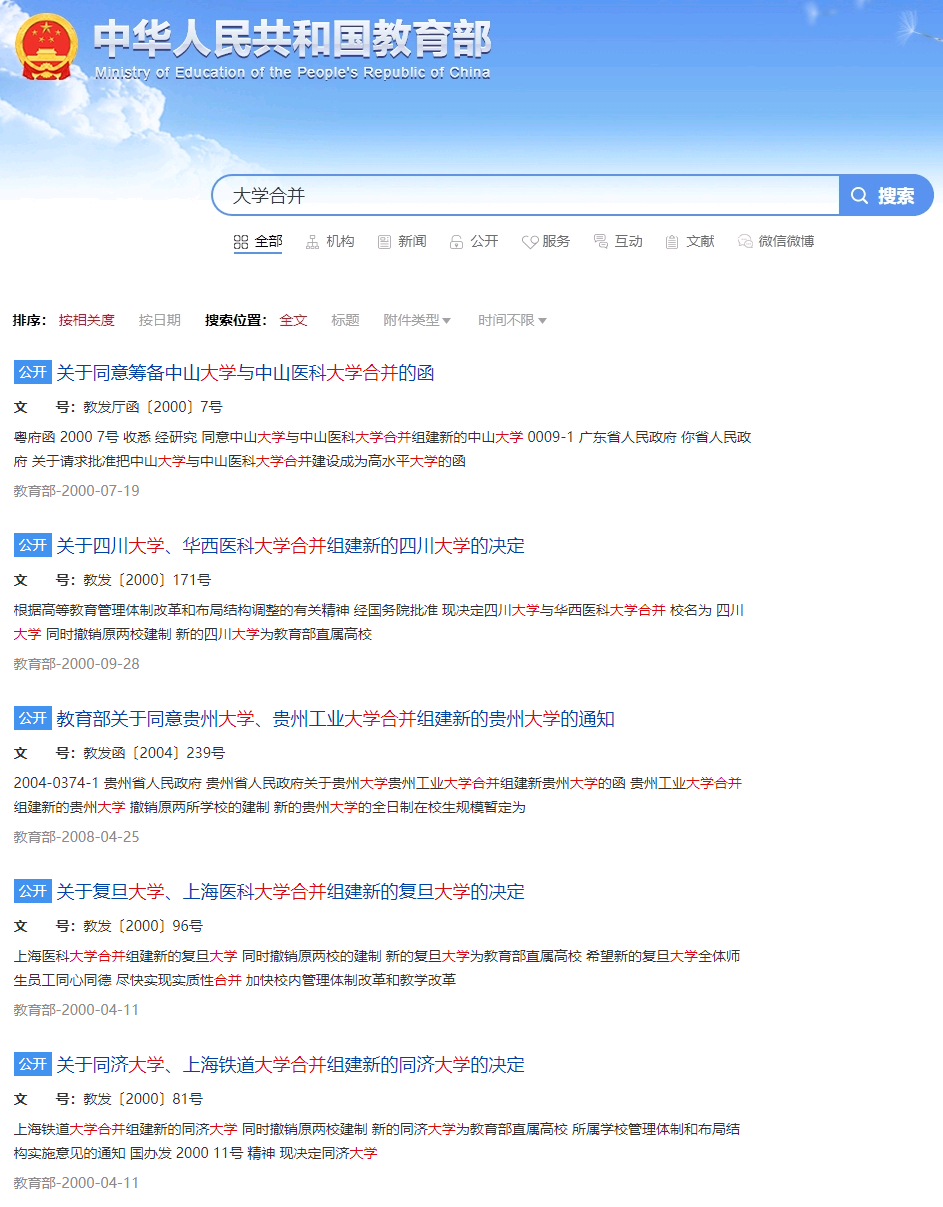The width and height of the screenshot is (943, 1207).
Task: Click the 微信微博 social media icon
Action: tap(745, 241)
